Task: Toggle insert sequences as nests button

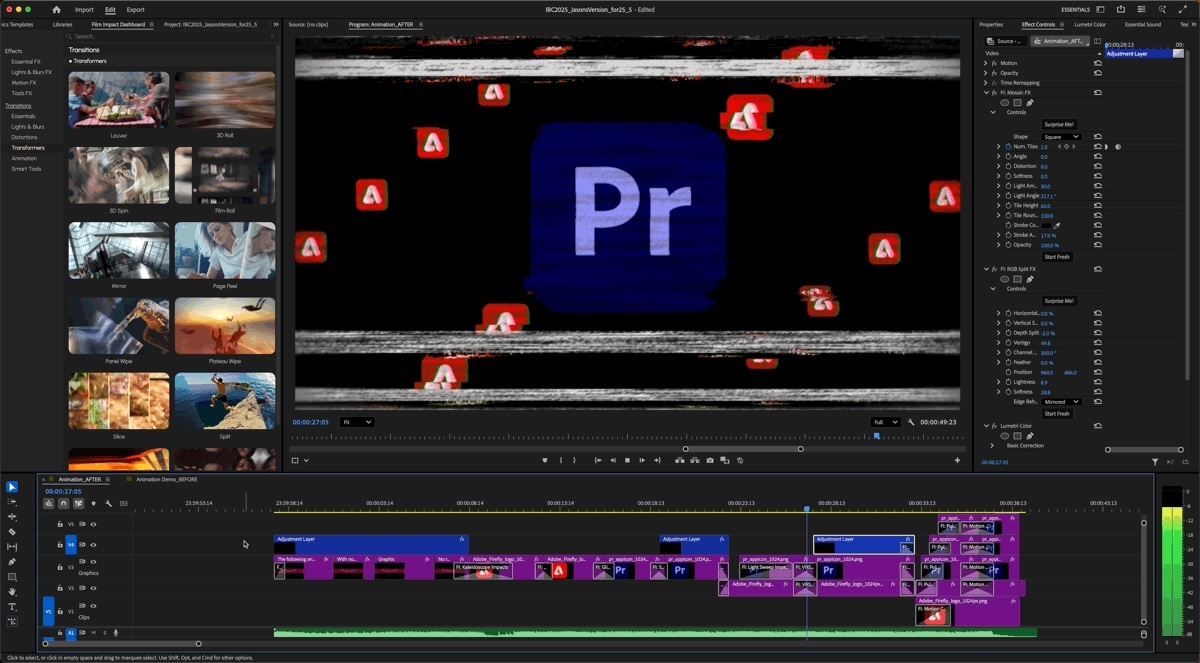Action: [48, 503]
